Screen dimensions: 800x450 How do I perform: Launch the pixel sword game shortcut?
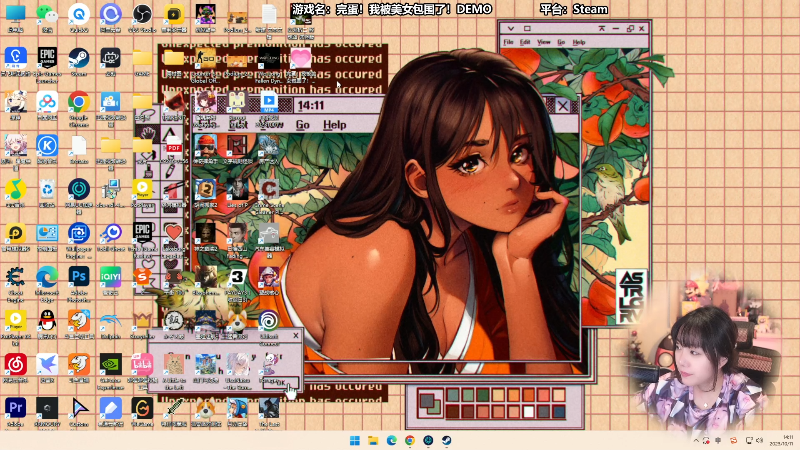(x=173, y=408)
